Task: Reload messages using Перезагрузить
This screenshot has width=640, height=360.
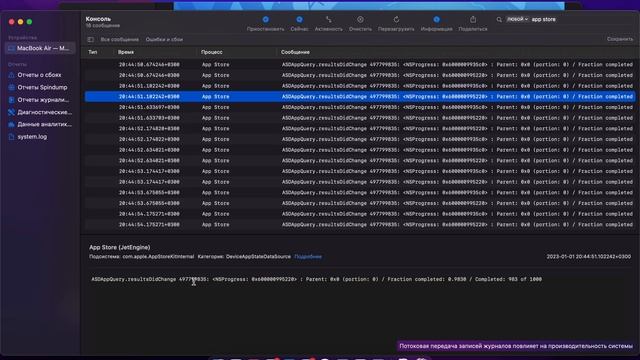Action: (396, 24)
